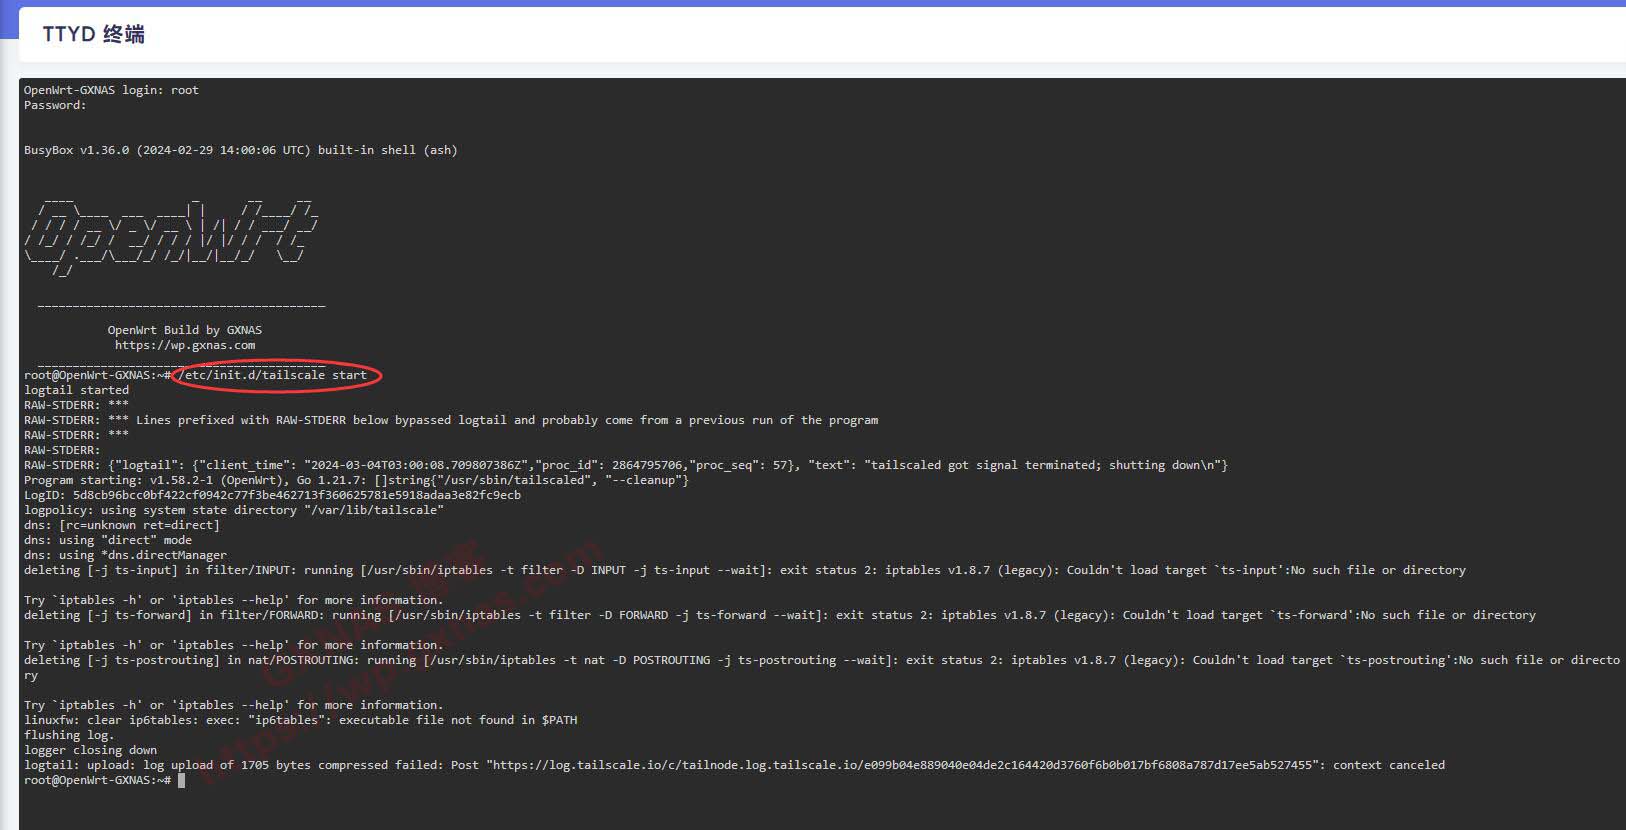Image resolution: width=1626 pixels, height=830 pixels.
Task: Click the BusyBox v1.36.0 version line
Action: (240, 150)
